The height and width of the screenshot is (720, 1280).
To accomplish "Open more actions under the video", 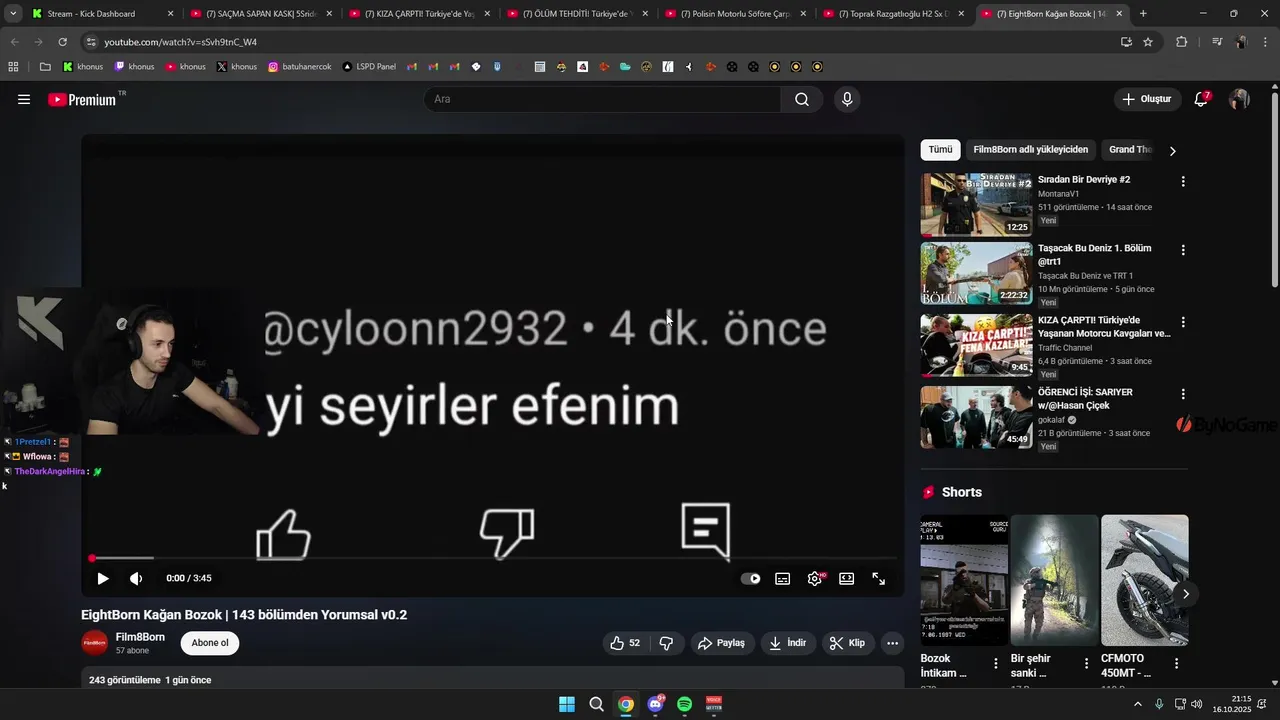I will [x=893, y=643].
